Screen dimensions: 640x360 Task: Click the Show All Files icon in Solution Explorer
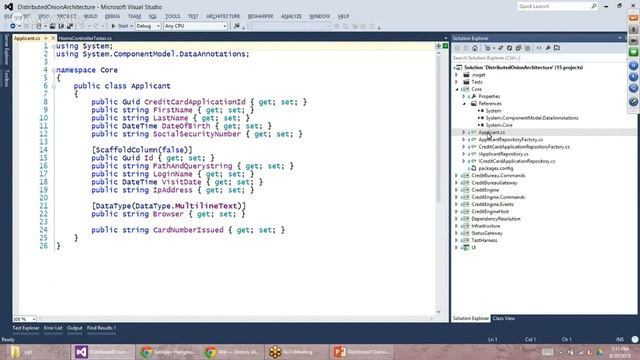[527, 48]
